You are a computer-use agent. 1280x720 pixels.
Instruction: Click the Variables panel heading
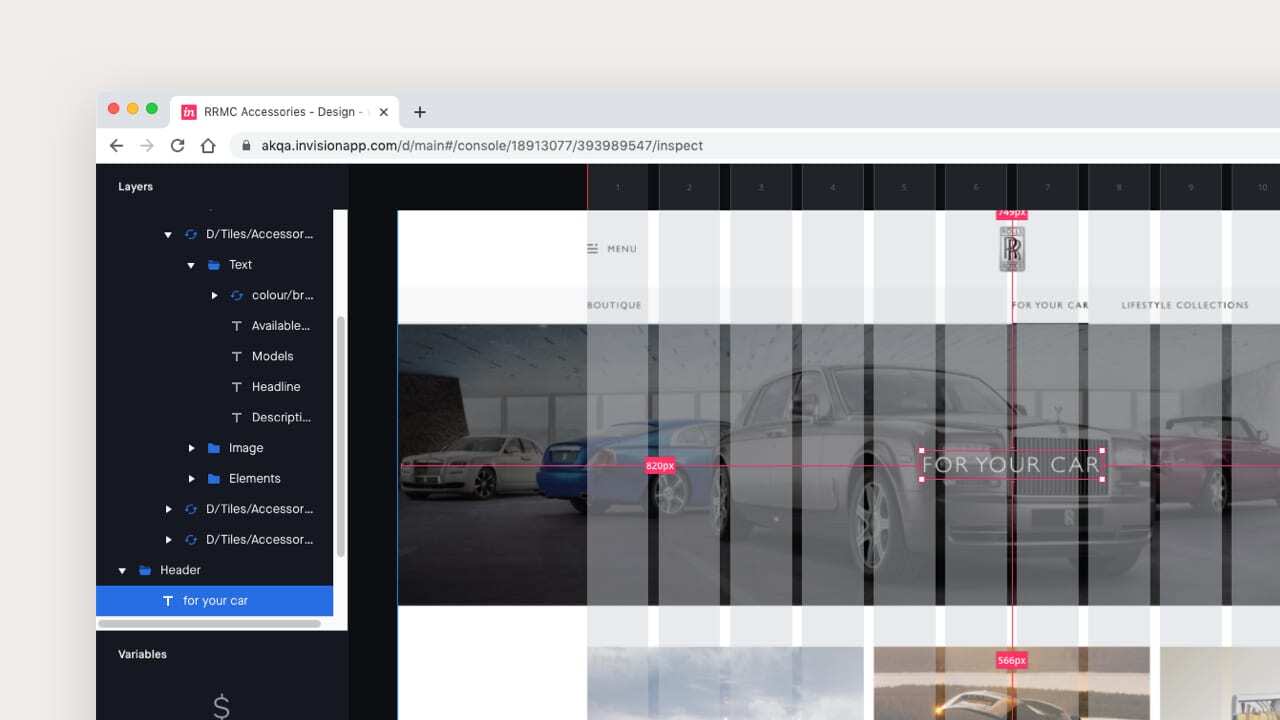tap(142, 654)
